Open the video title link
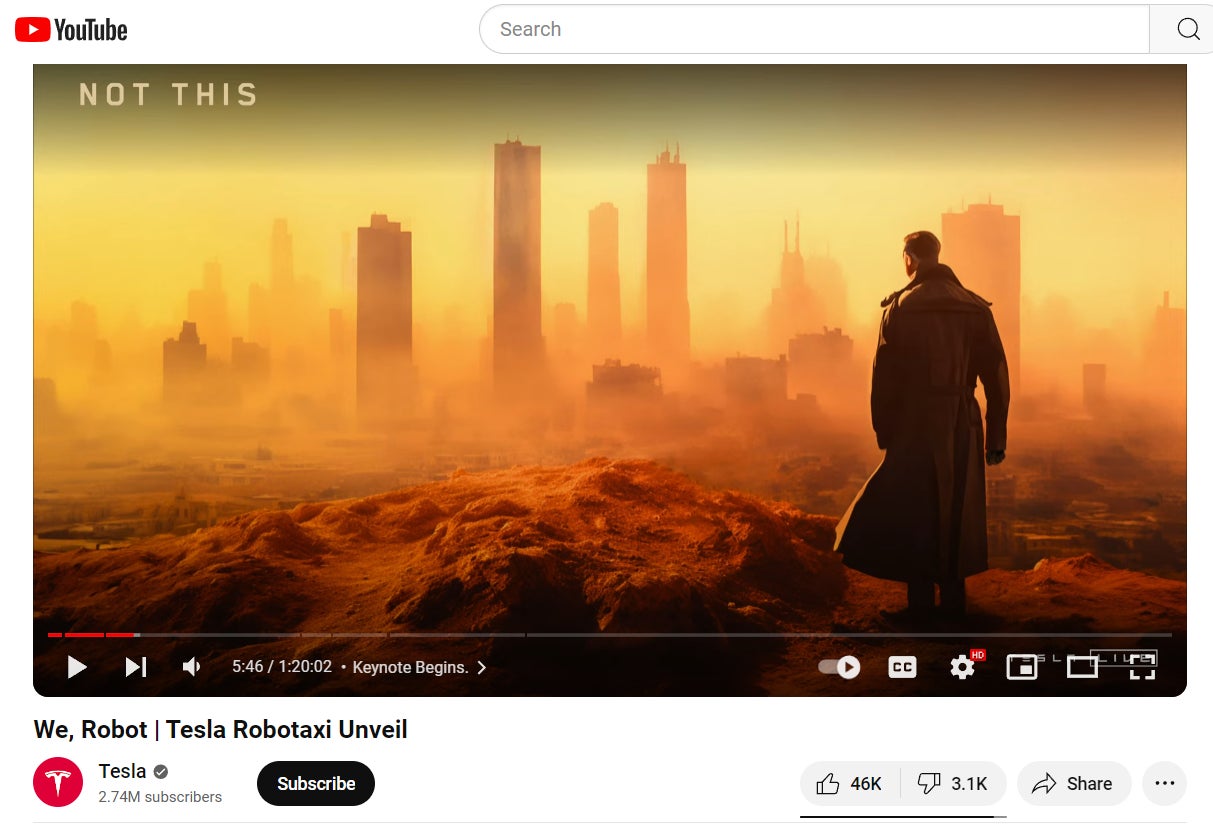The height and width of the screenshot is (829, 1213). point(220,730)
